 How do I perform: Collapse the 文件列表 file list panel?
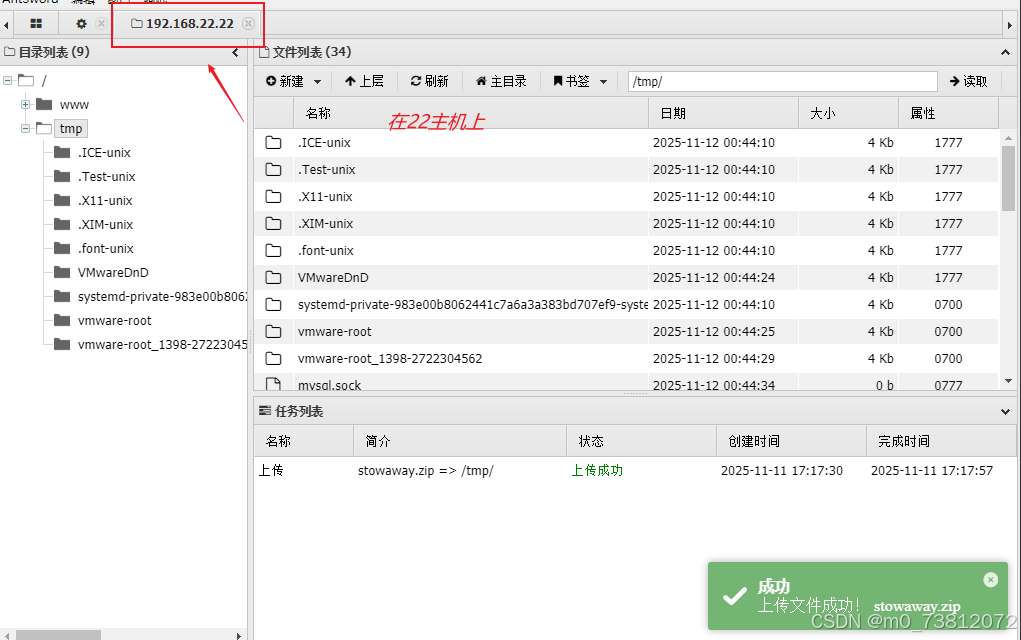pos(1005,52)
